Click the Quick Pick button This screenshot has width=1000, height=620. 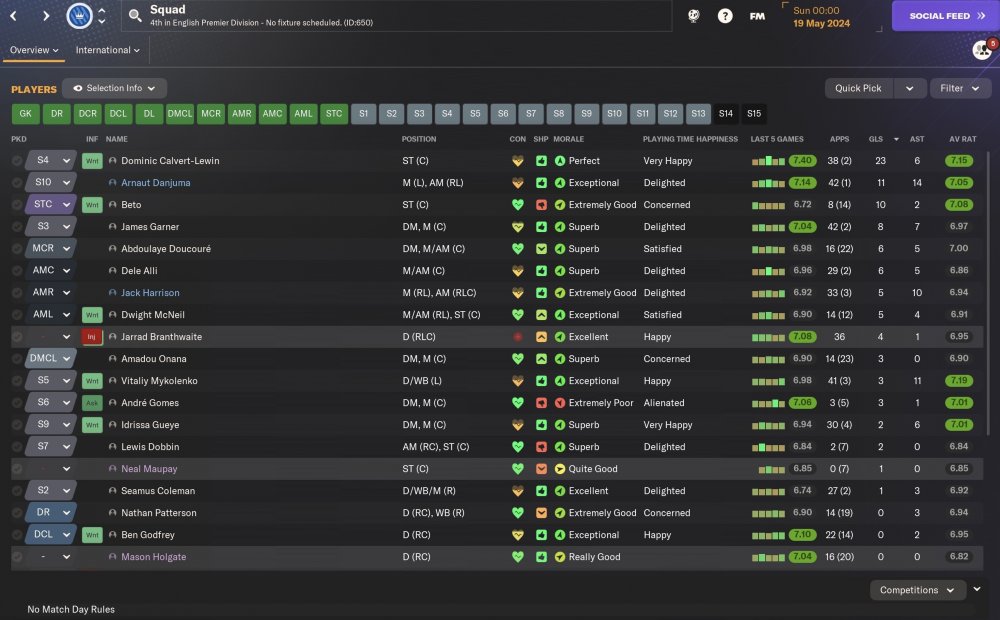pos(858,88)
